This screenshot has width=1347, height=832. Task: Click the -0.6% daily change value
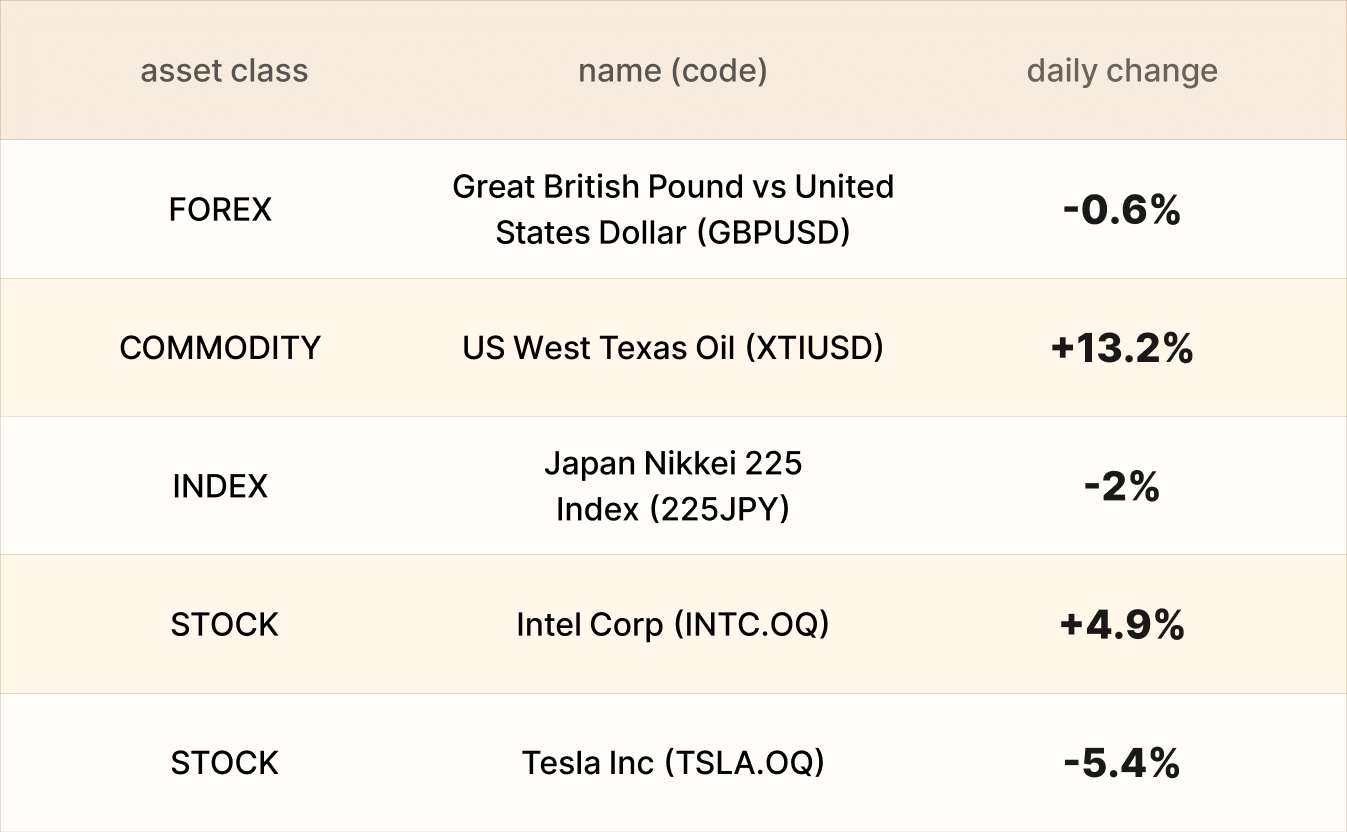[1122, 210]
